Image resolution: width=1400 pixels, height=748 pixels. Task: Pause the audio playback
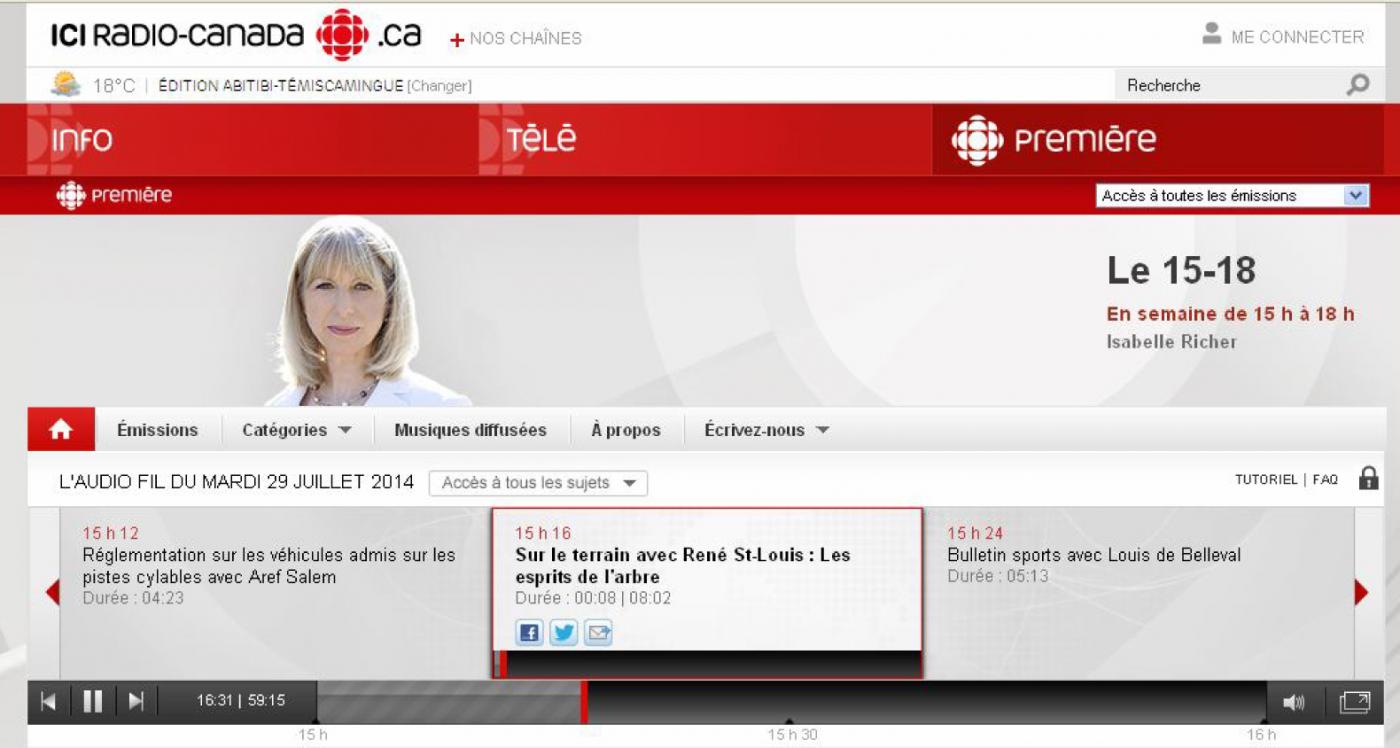coord(92,702)
